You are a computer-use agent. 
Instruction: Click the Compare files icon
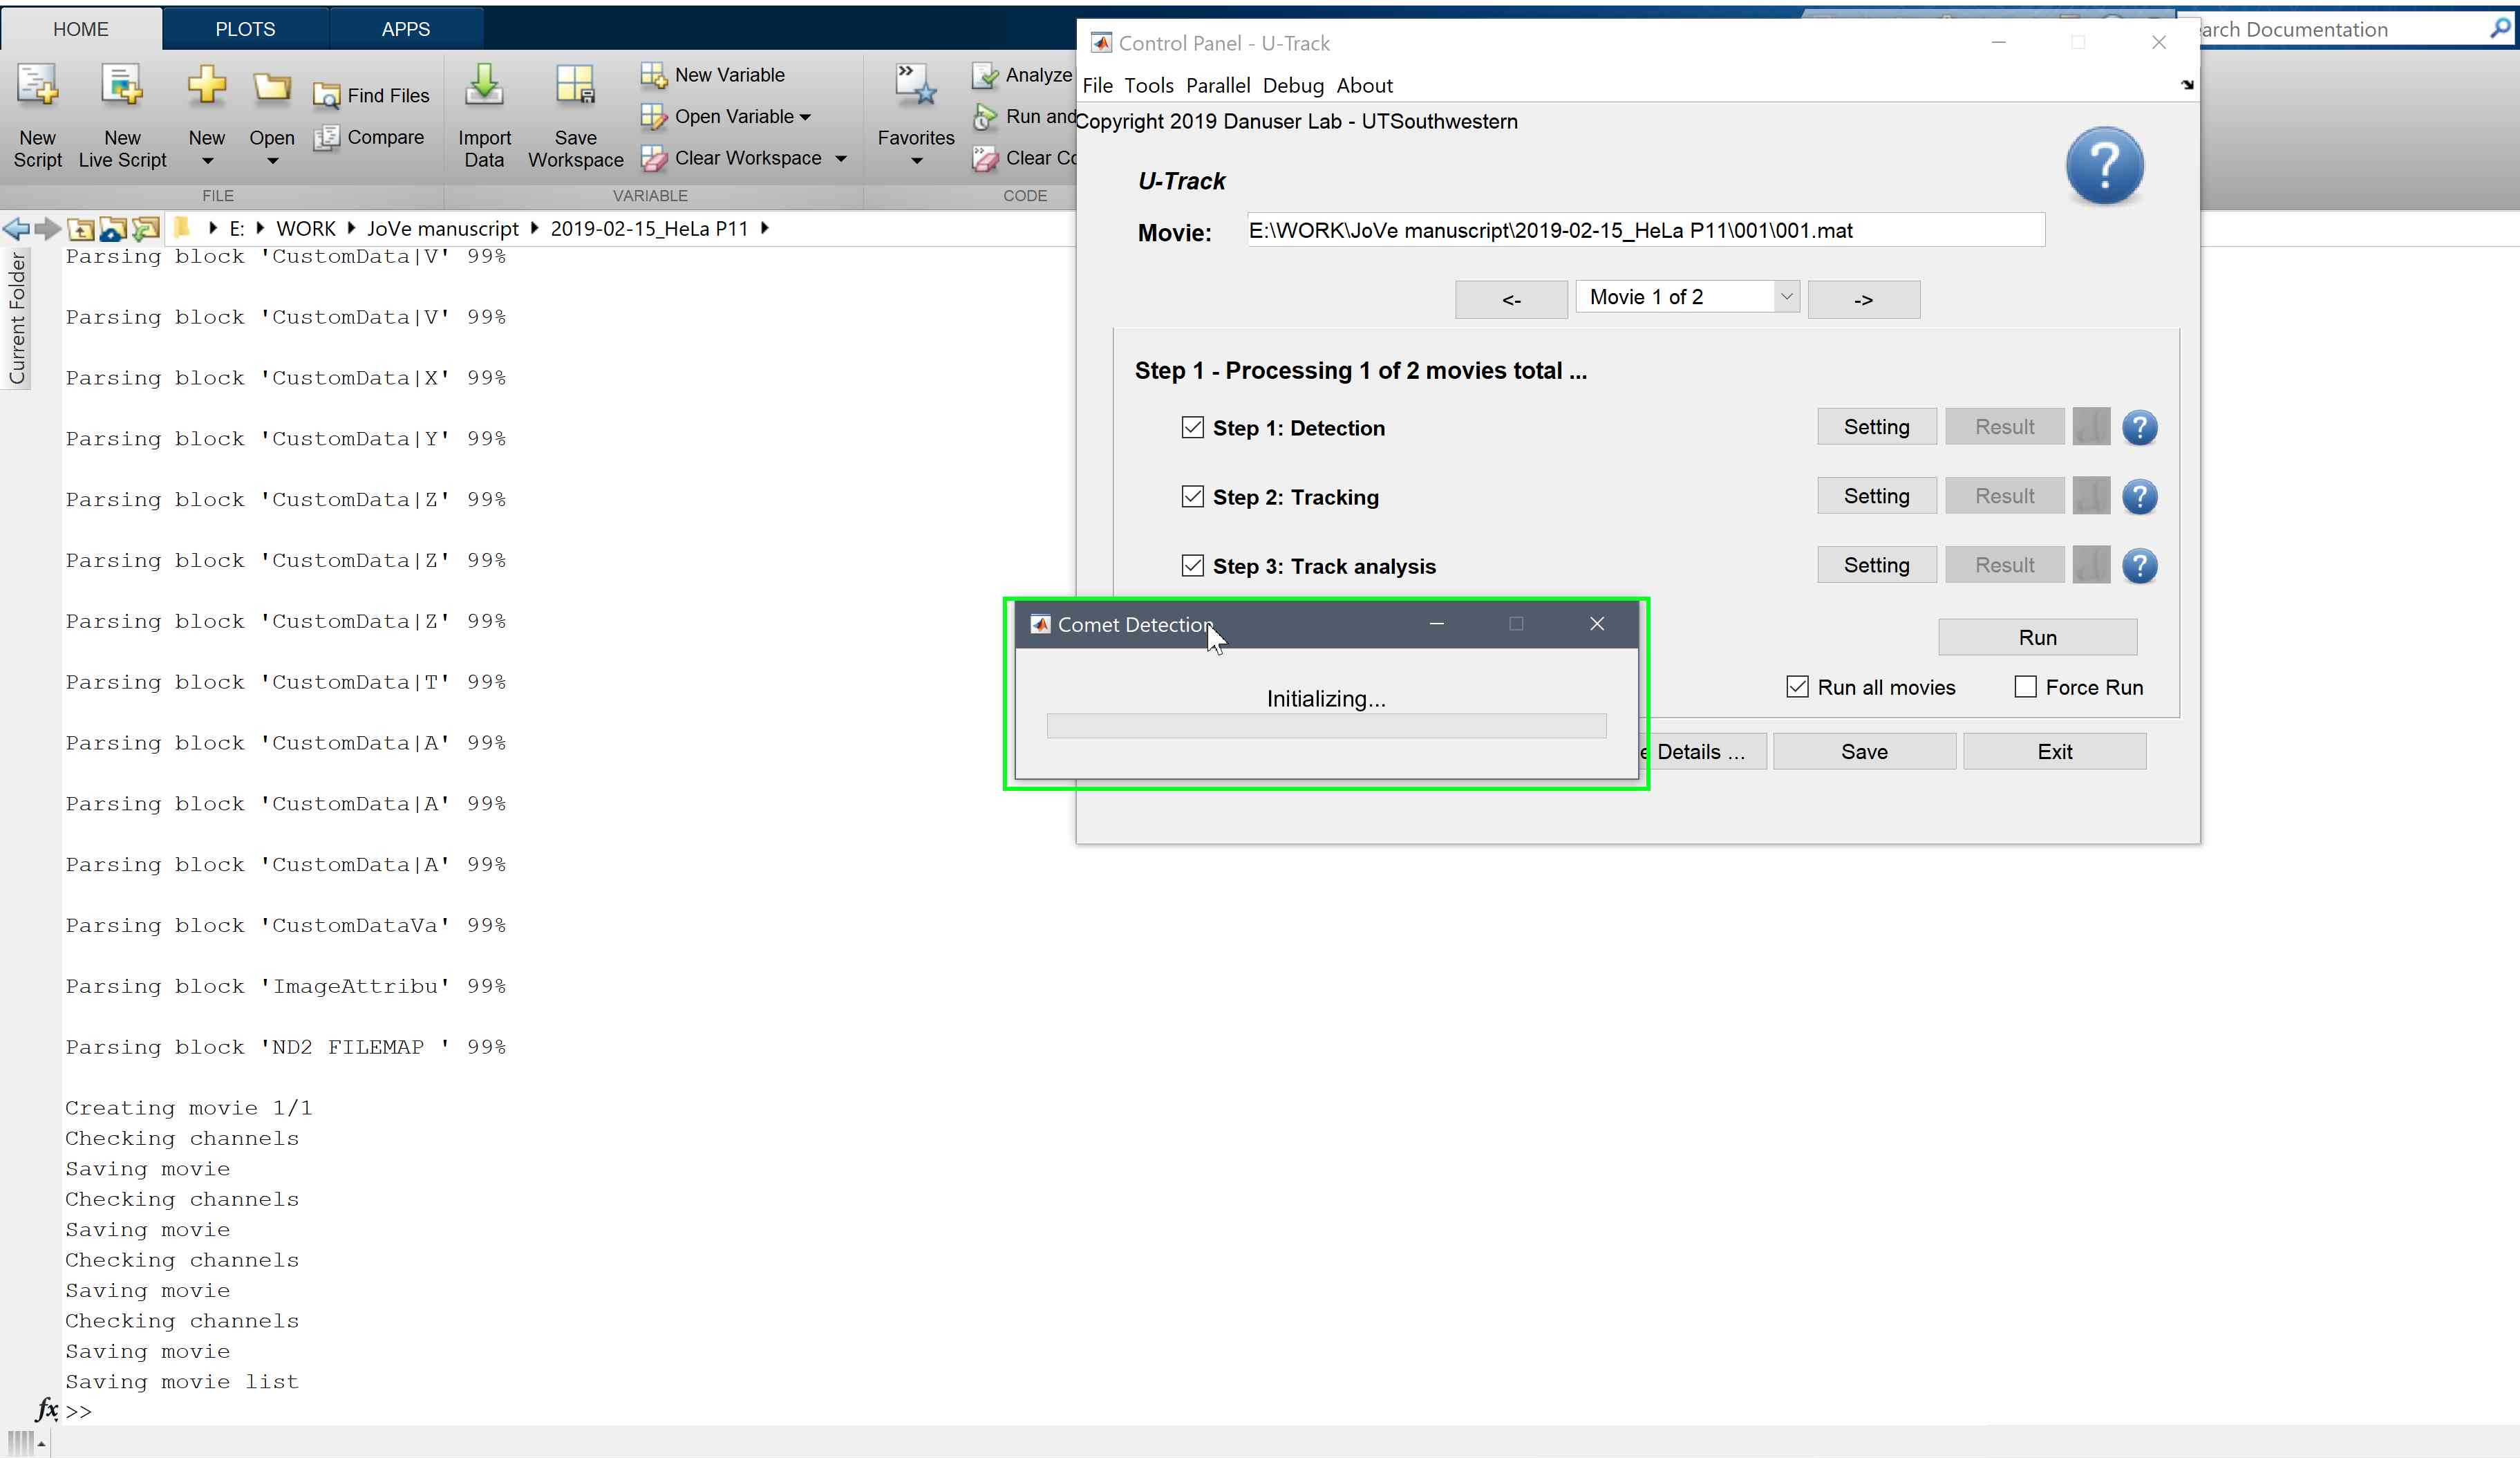click(x=326, y=138)
